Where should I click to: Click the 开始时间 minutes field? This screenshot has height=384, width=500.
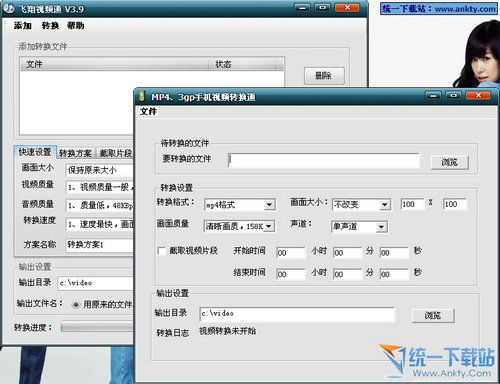[x=348, y=253]
